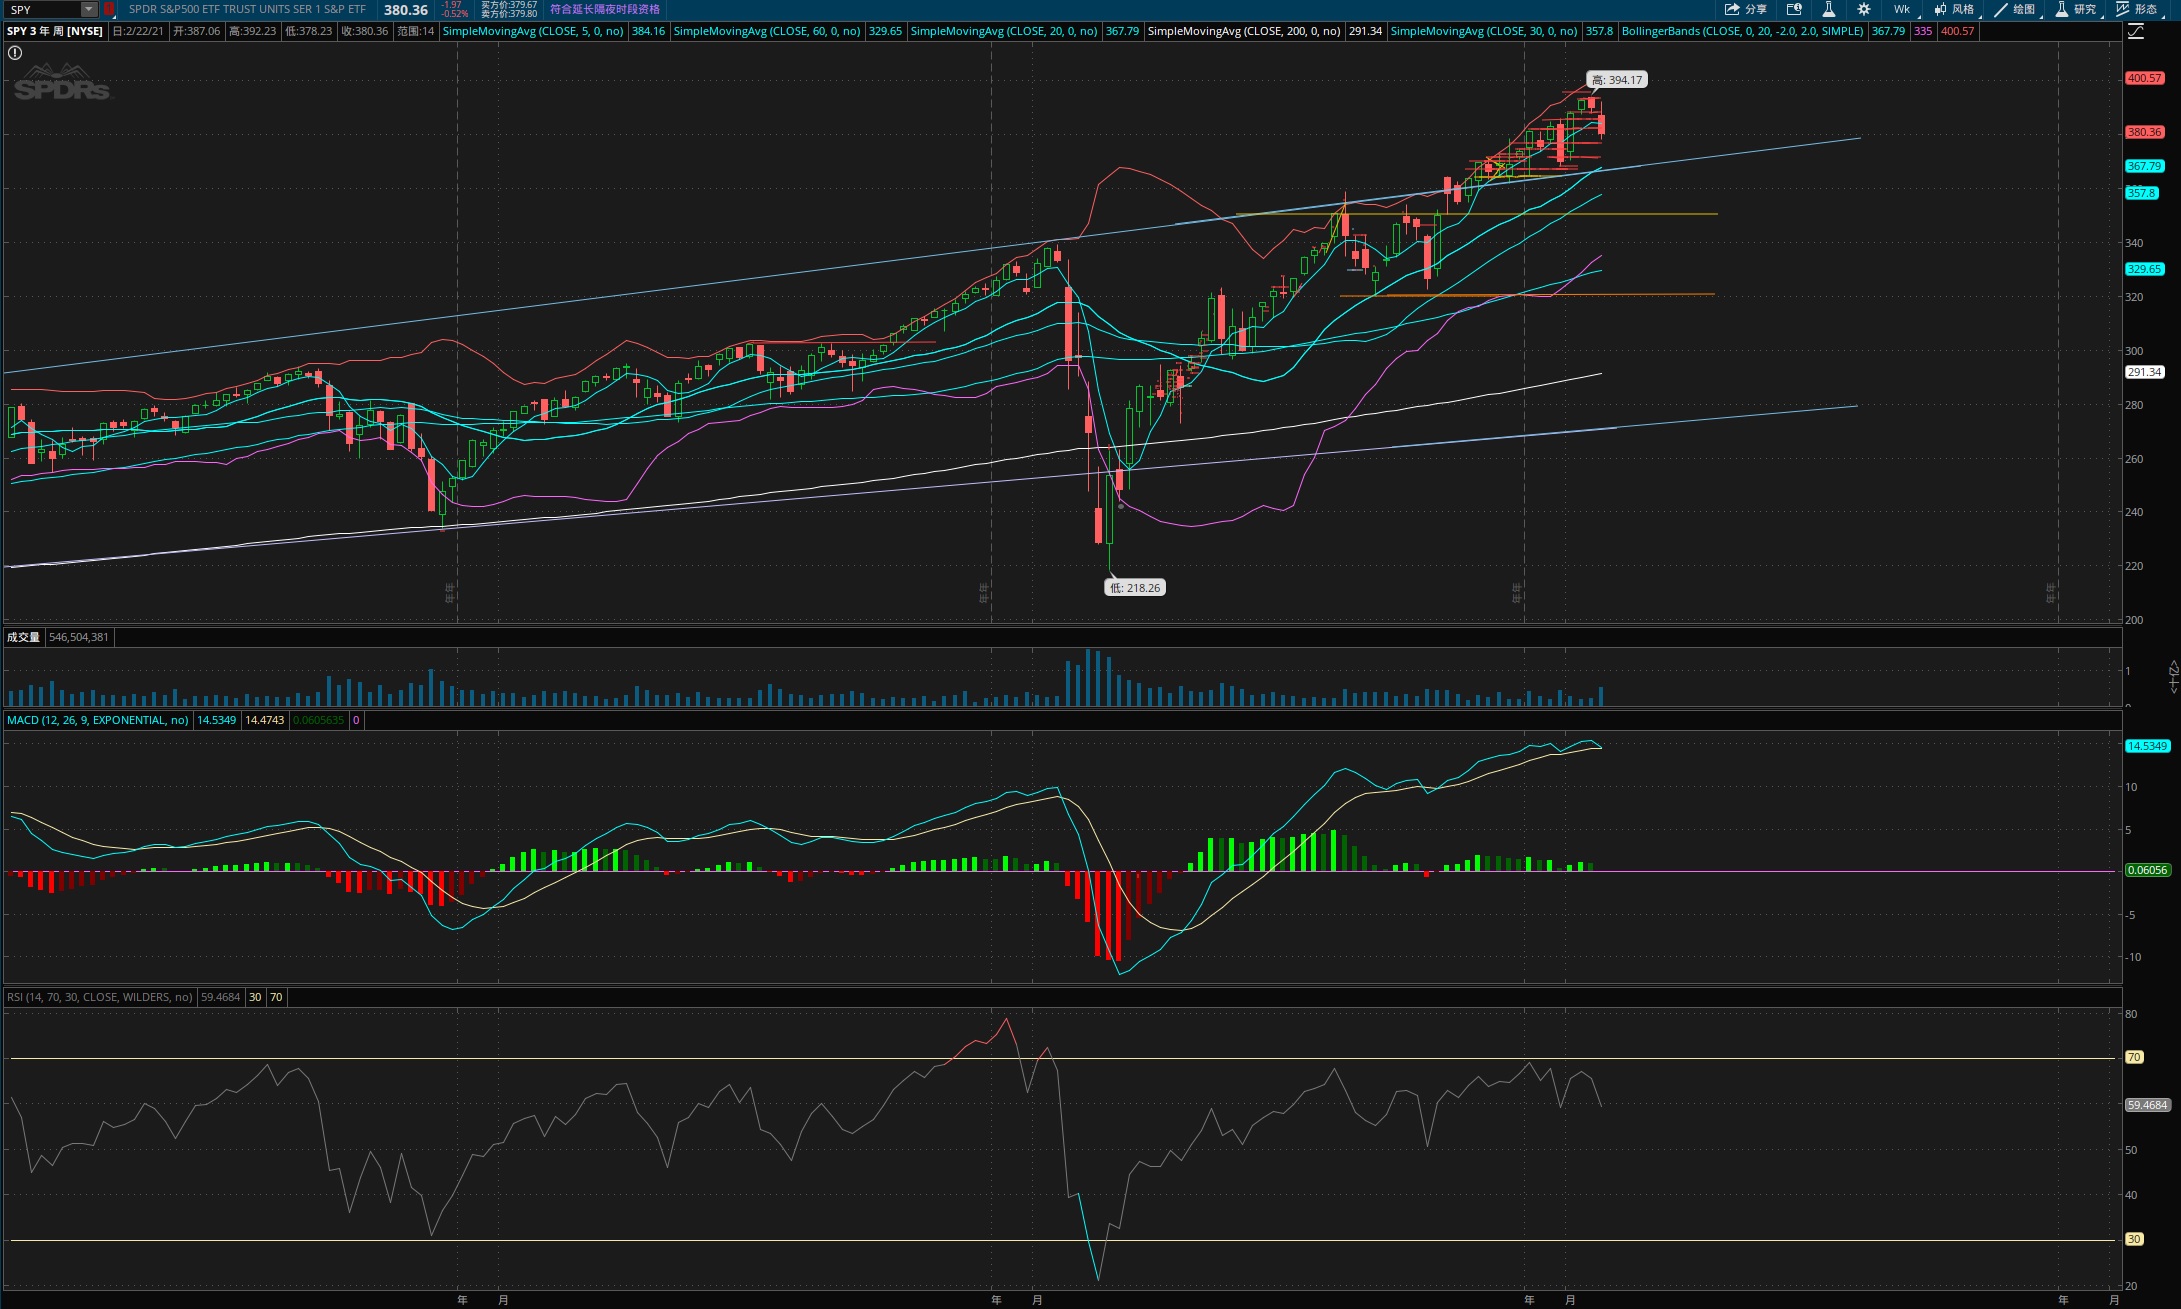Click the SimpleMovingAvg (CLOSE, 5) study label
2181x1309 pixels.
click(532, 31)
